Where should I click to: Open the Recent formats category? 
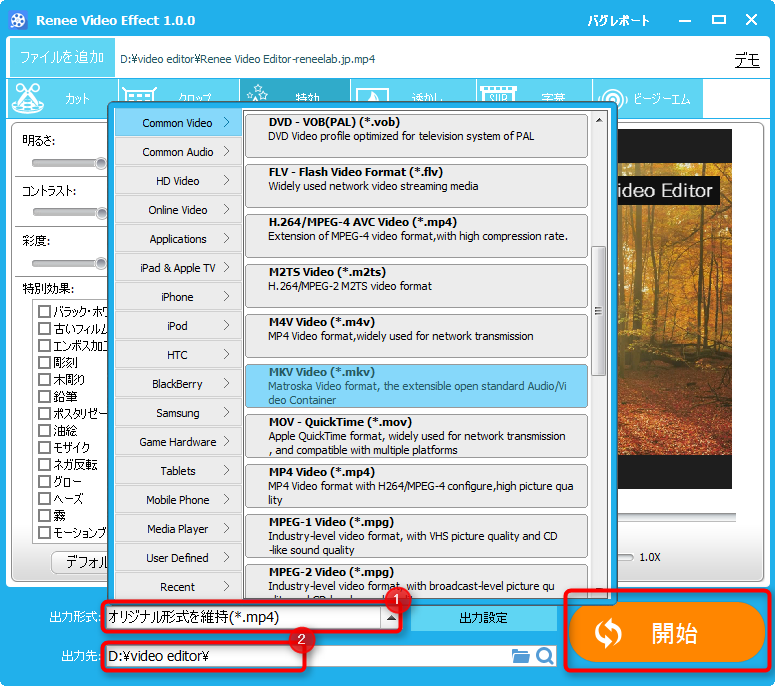tap(178, 587)
